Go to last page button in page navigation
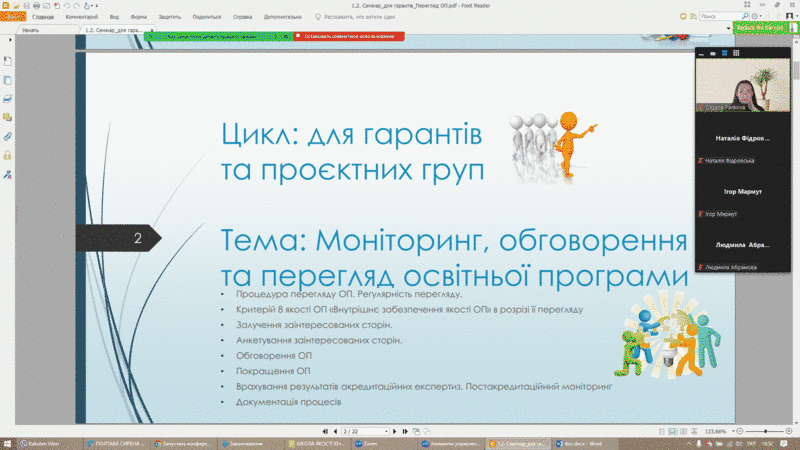 pos(405,432)
